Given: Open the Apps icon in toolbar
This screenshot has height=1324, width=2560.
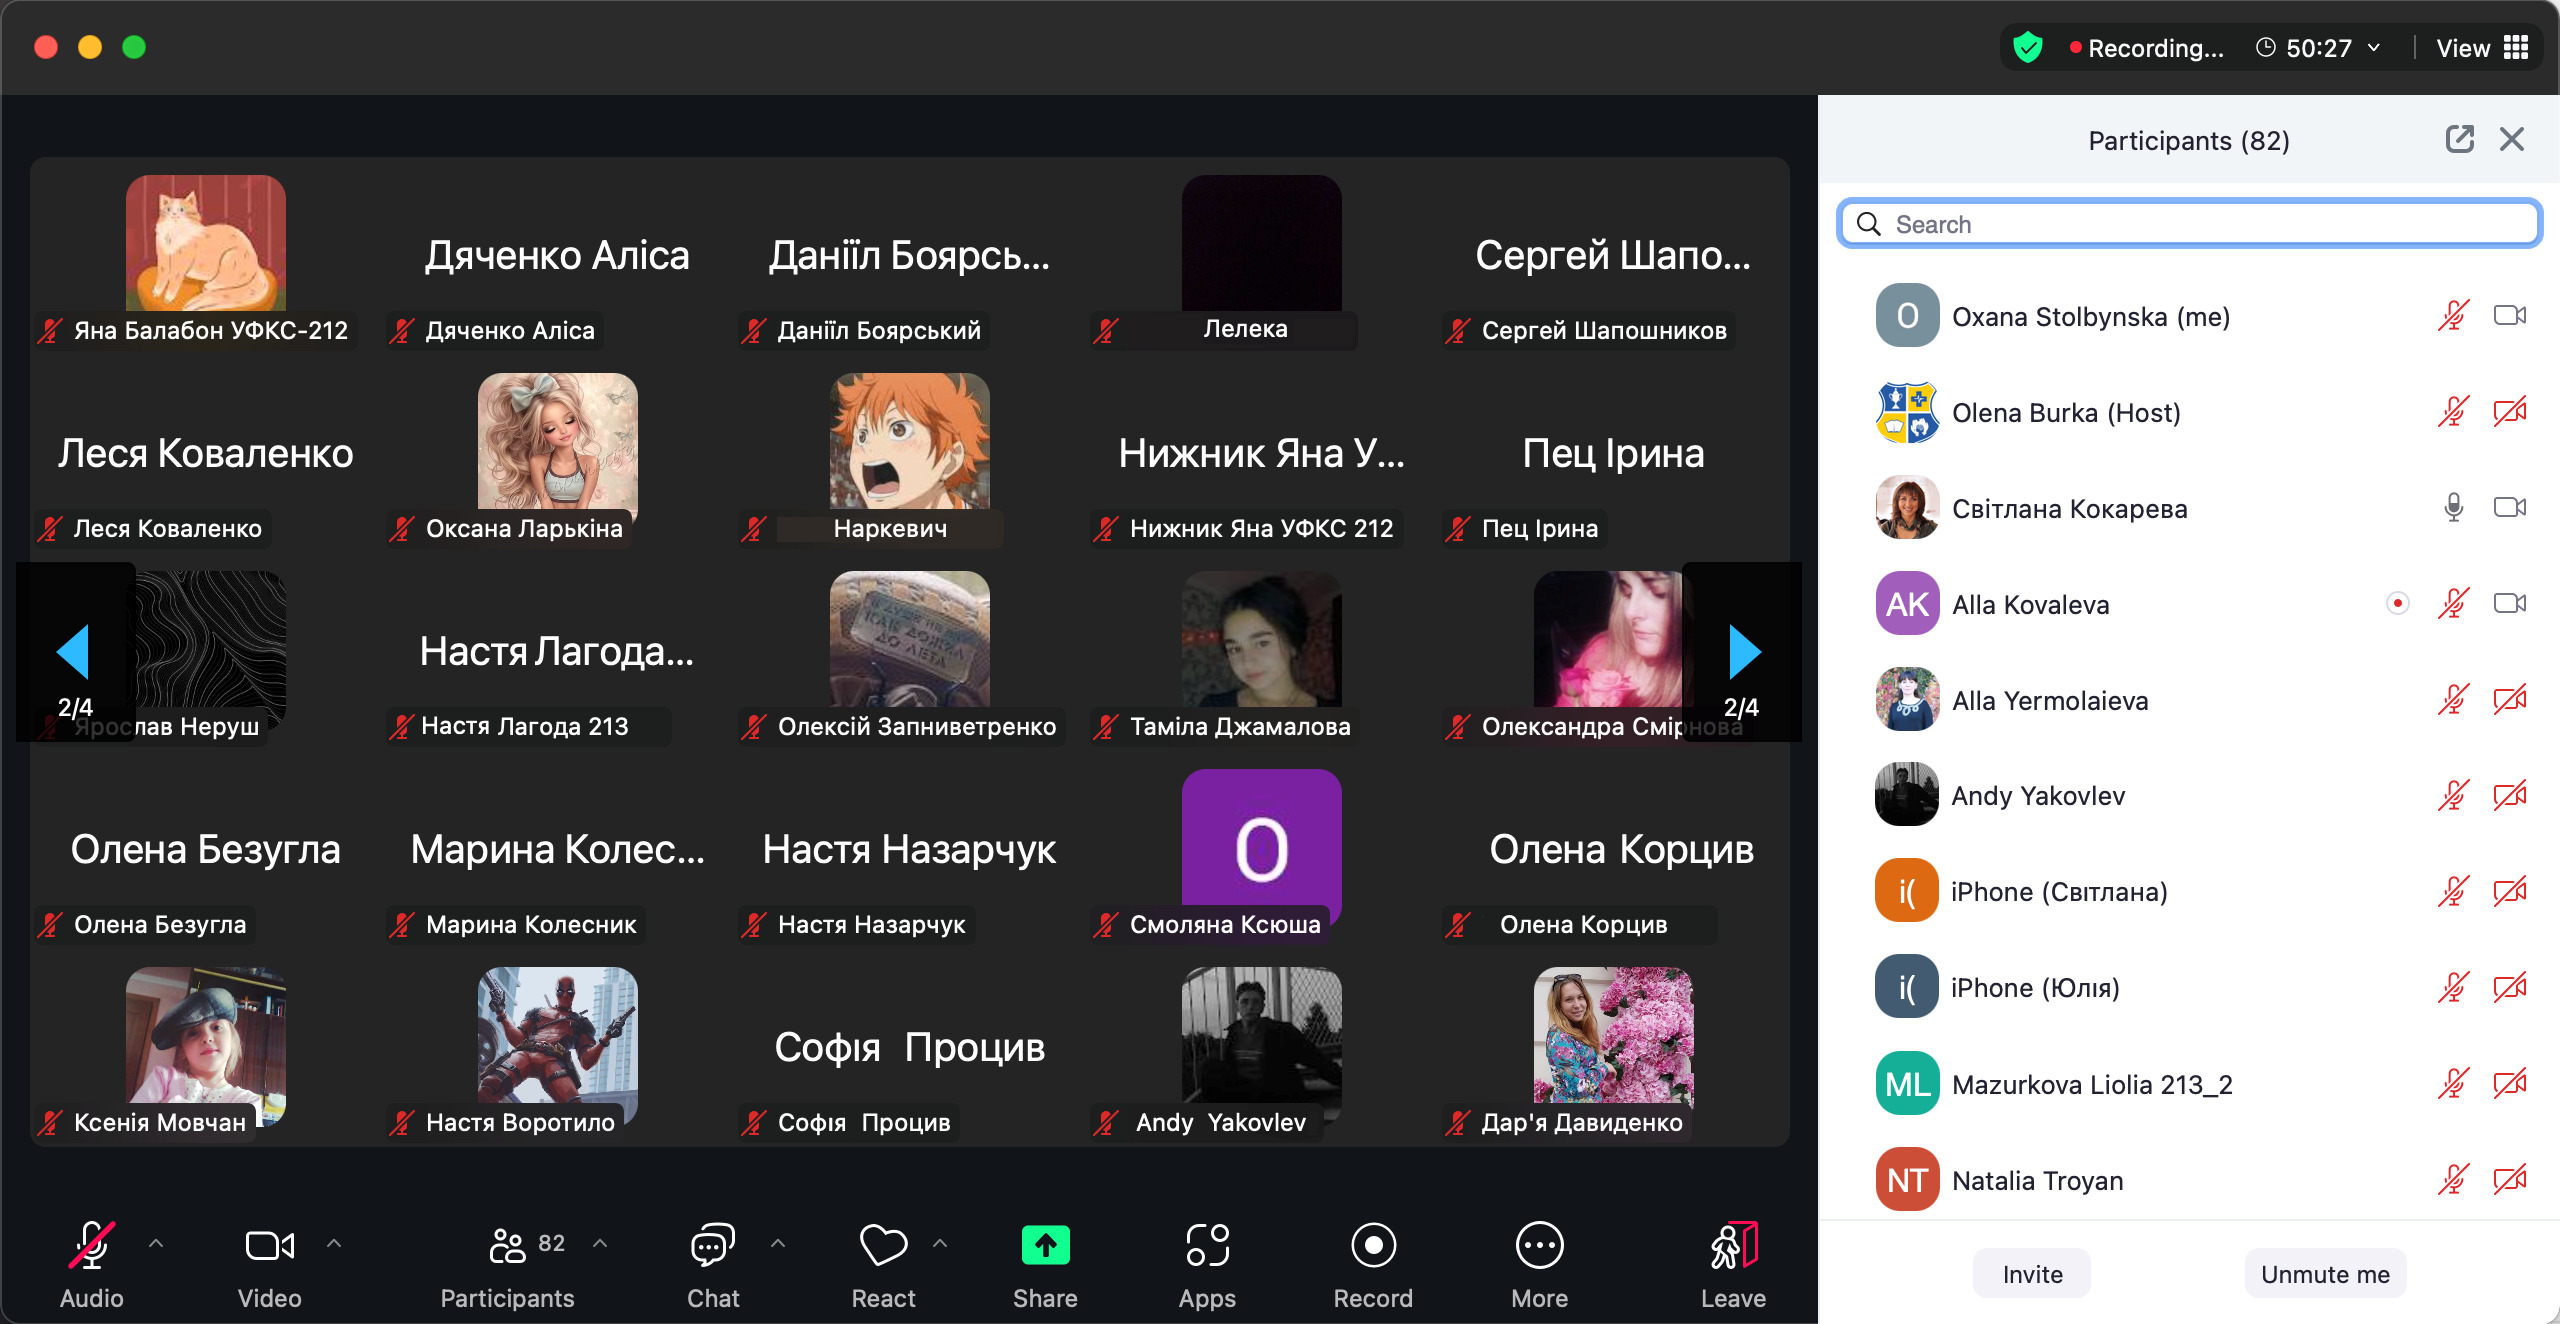Looking at the screenshot, I should coord(1207,1246).
